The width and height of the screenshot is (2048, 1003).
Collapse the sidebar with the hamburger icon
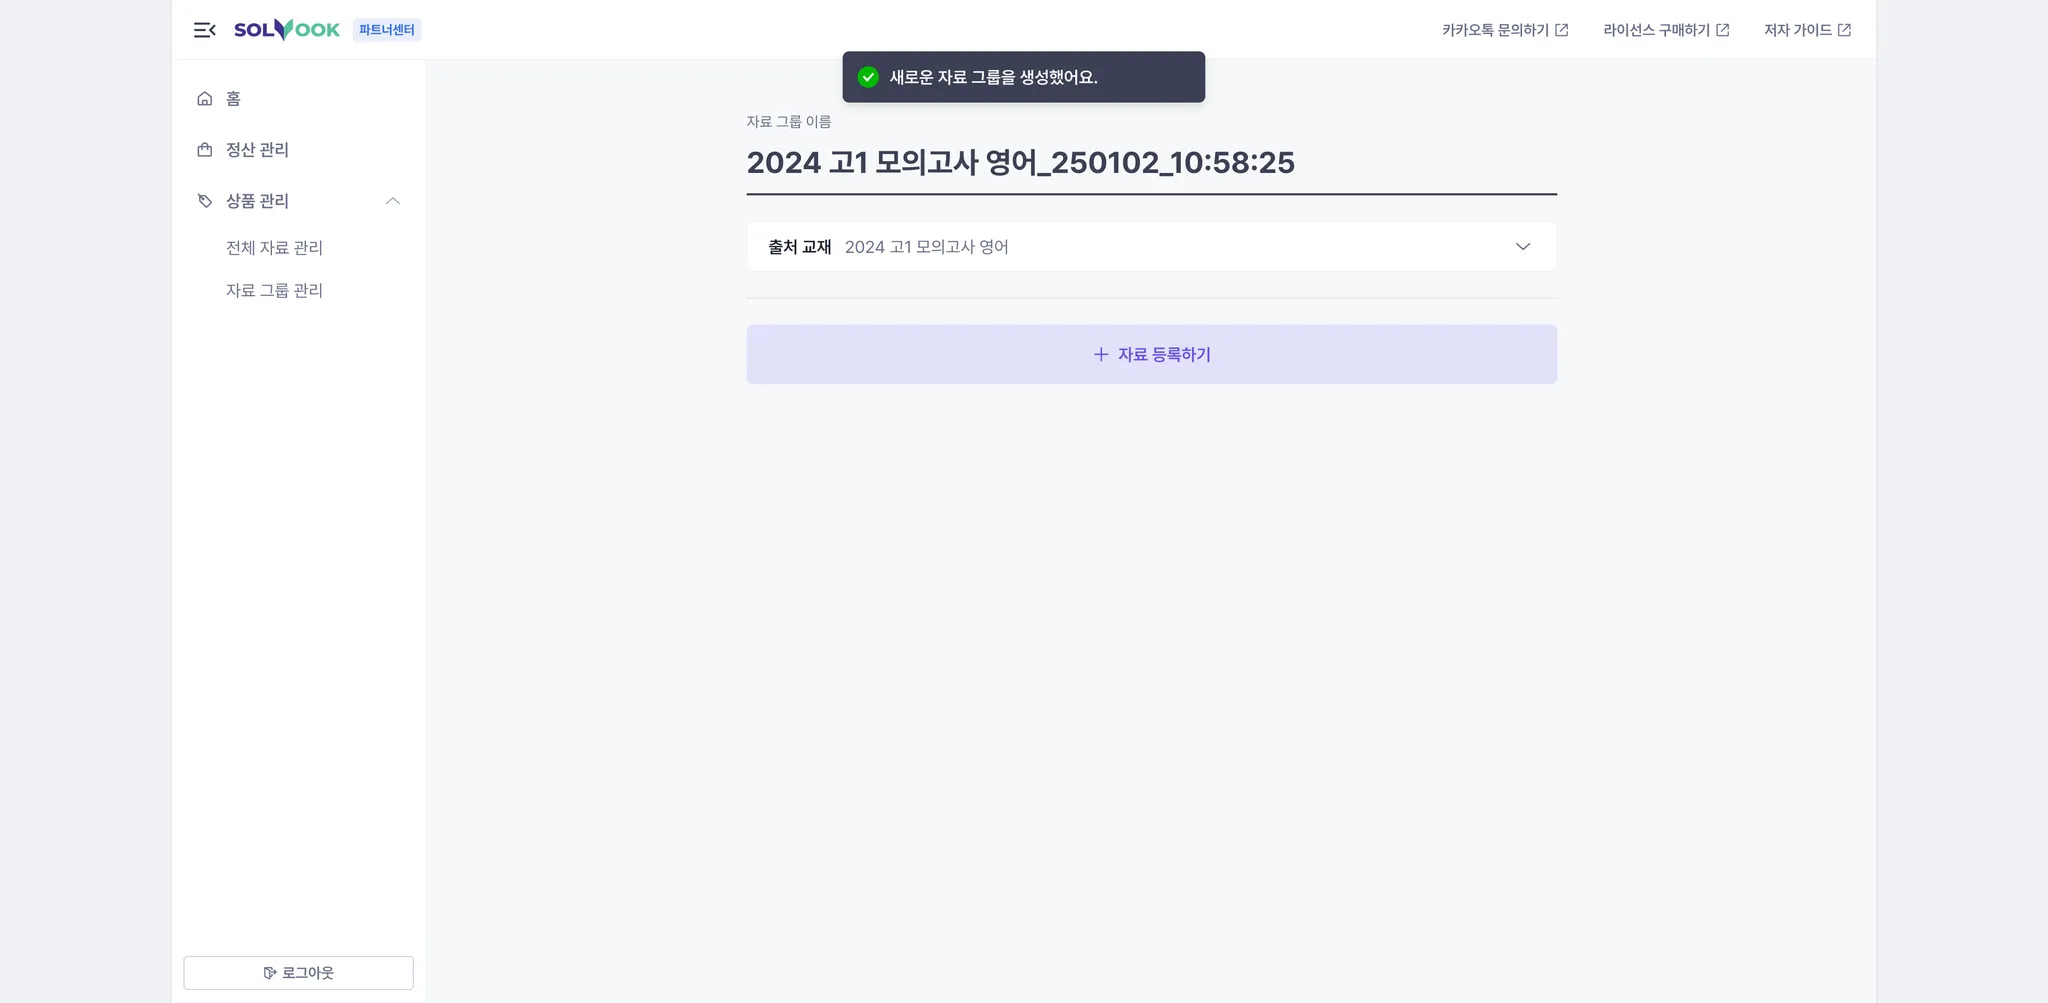coord(205,30)
